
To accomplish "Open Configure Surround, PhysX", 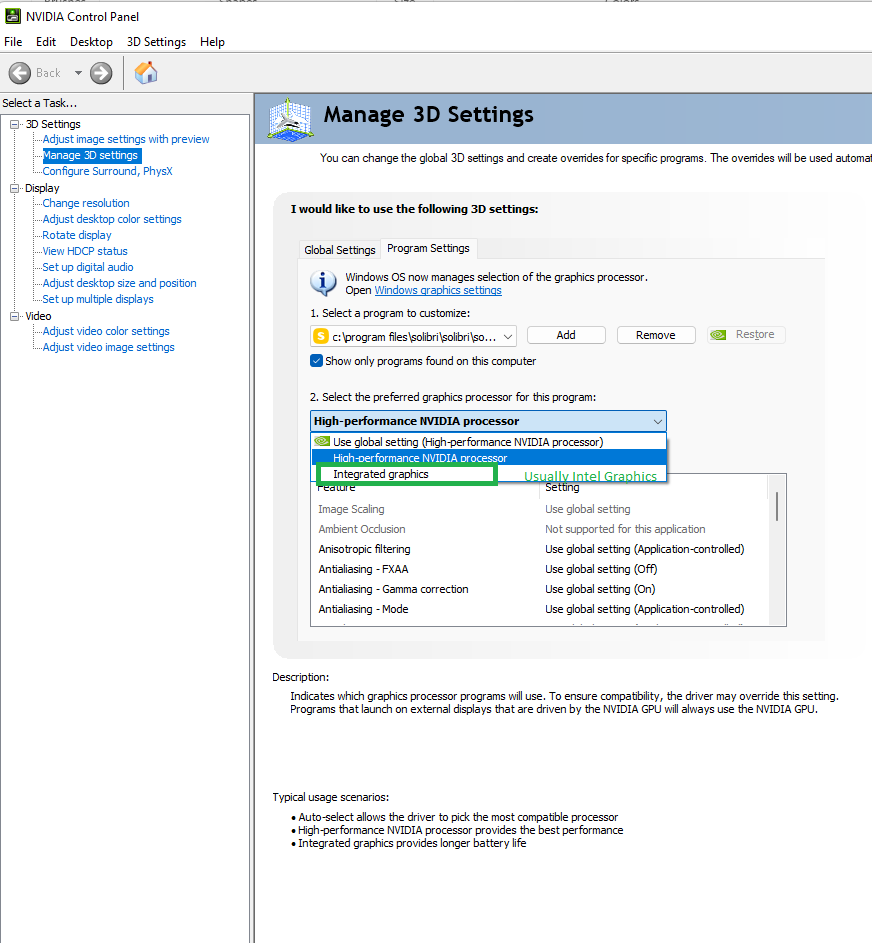I will 107,171.
